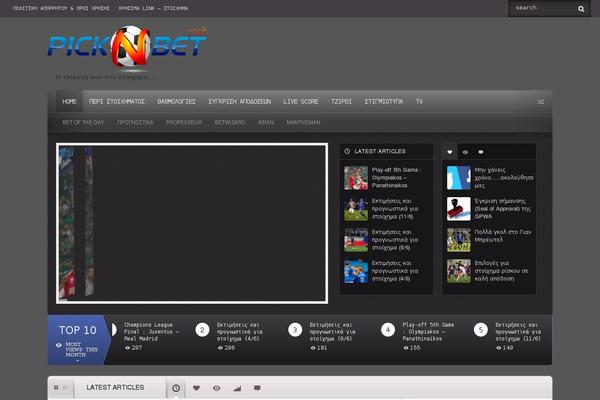The width and height of the screenshot is (600, 400).
Task: Open the comment bubble sidebar tab
Action: [481, 152]
